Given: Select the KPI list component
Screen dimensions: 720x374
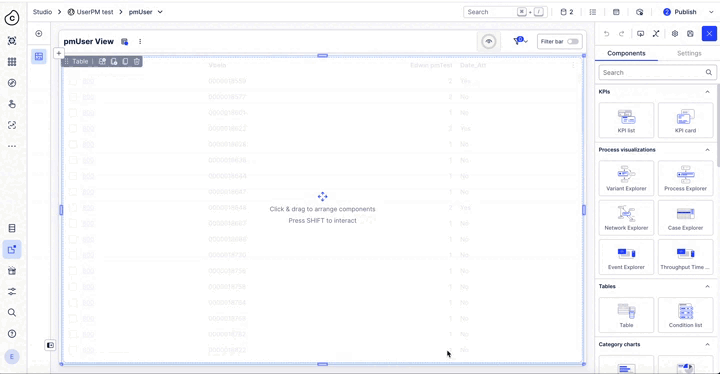Looking at the screenshot, I should pyautogui.click(x=626, y=120).
